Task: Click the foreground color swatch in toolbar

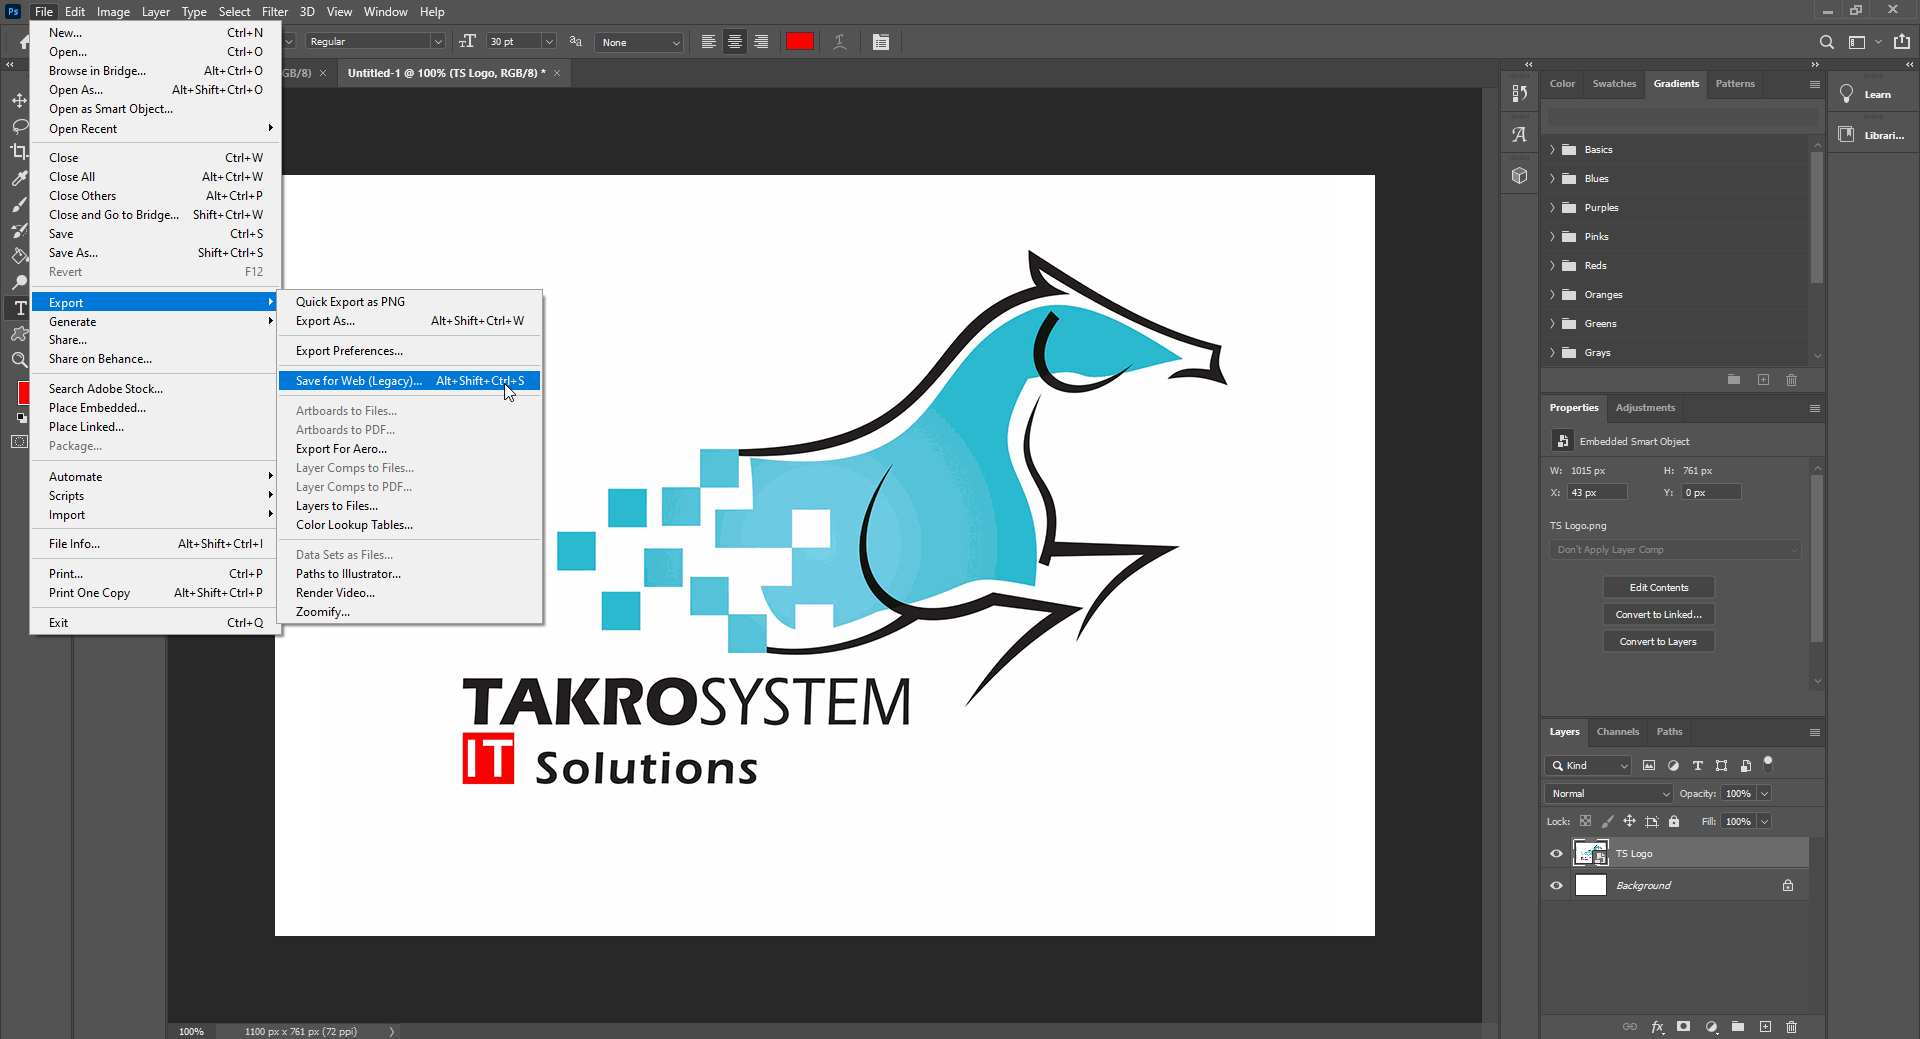Action: click(24, 393)
